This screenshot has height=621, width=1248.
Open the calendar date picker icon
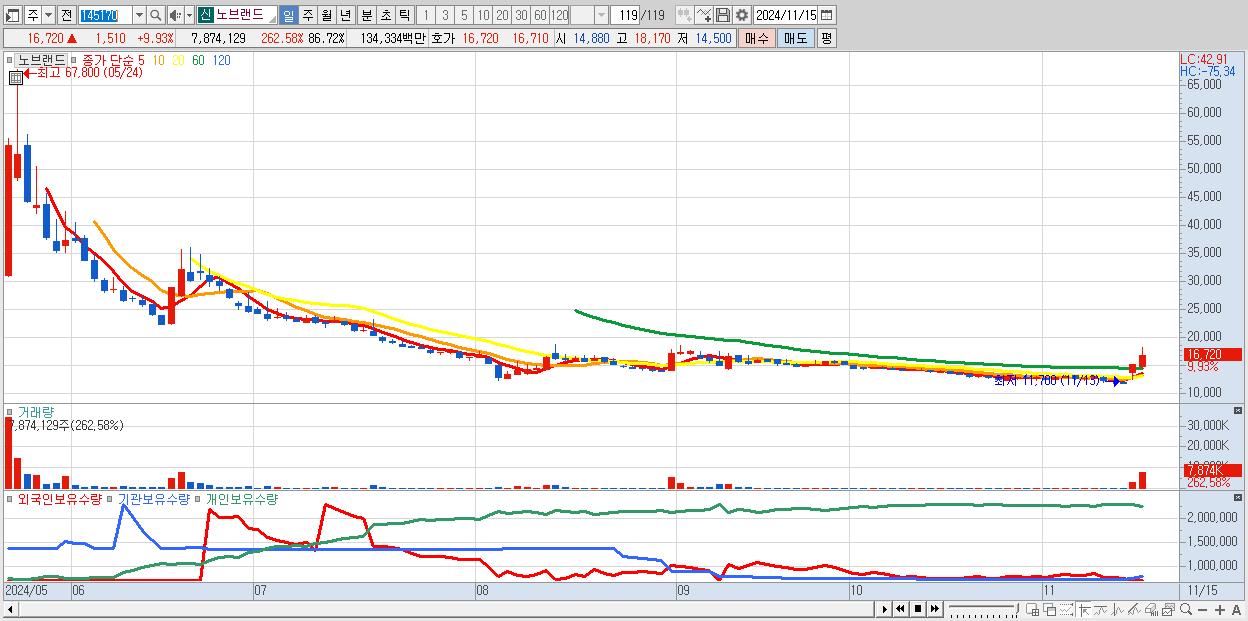click(x=827, y=15)
